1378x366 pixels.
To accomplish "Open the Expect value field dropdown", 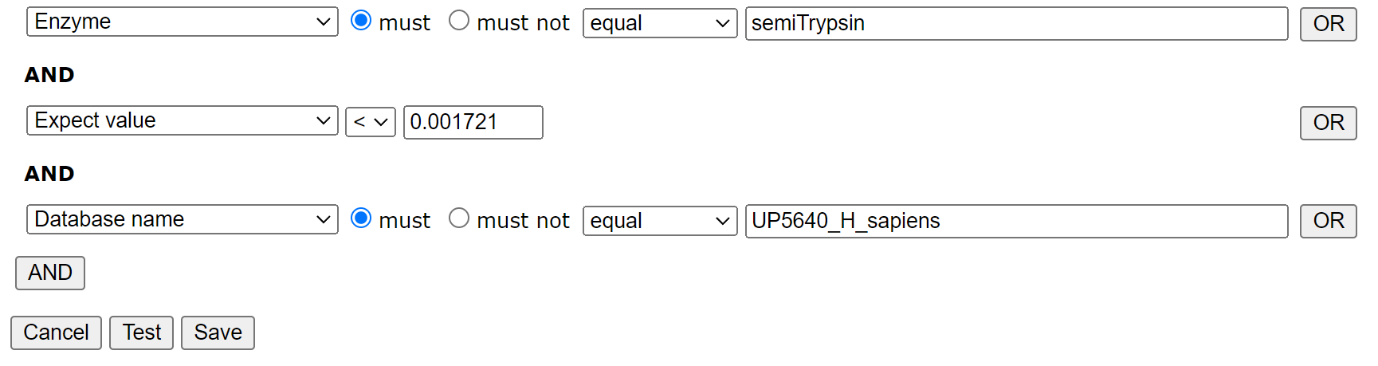I will point(182,121).
